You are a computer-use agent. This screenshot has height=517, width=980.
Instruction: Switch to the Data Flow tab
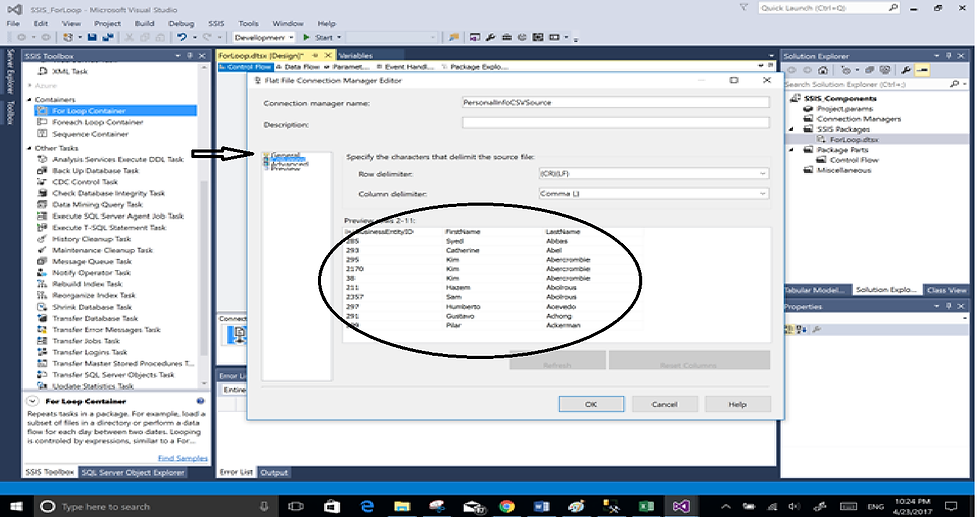pyautogui.click(x=298, y=67)
